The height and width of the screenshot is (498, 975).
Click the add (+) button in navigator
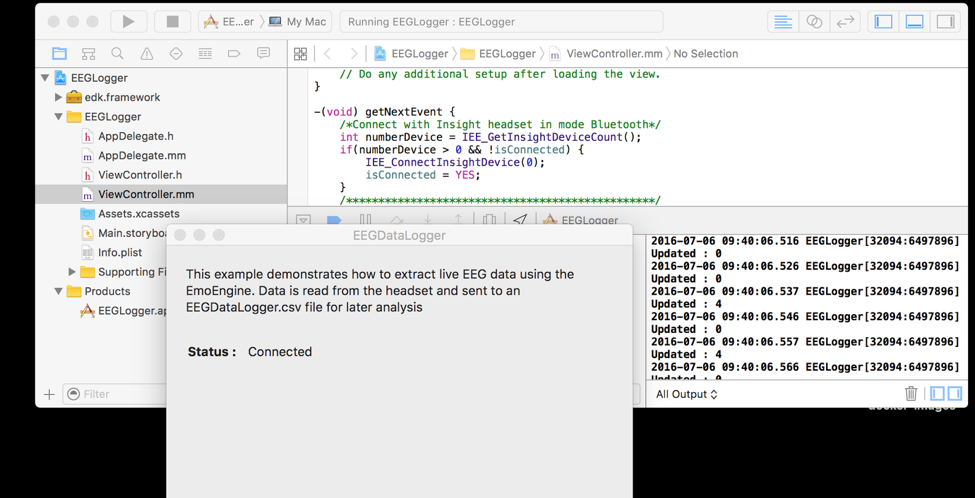click(x=49, y=394)
